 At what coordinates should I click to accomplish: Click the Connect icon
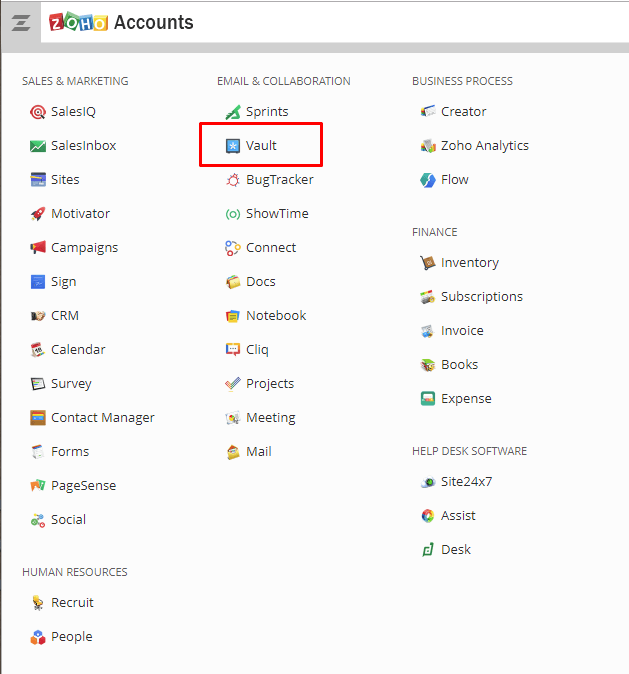click(x=233, y=248)
